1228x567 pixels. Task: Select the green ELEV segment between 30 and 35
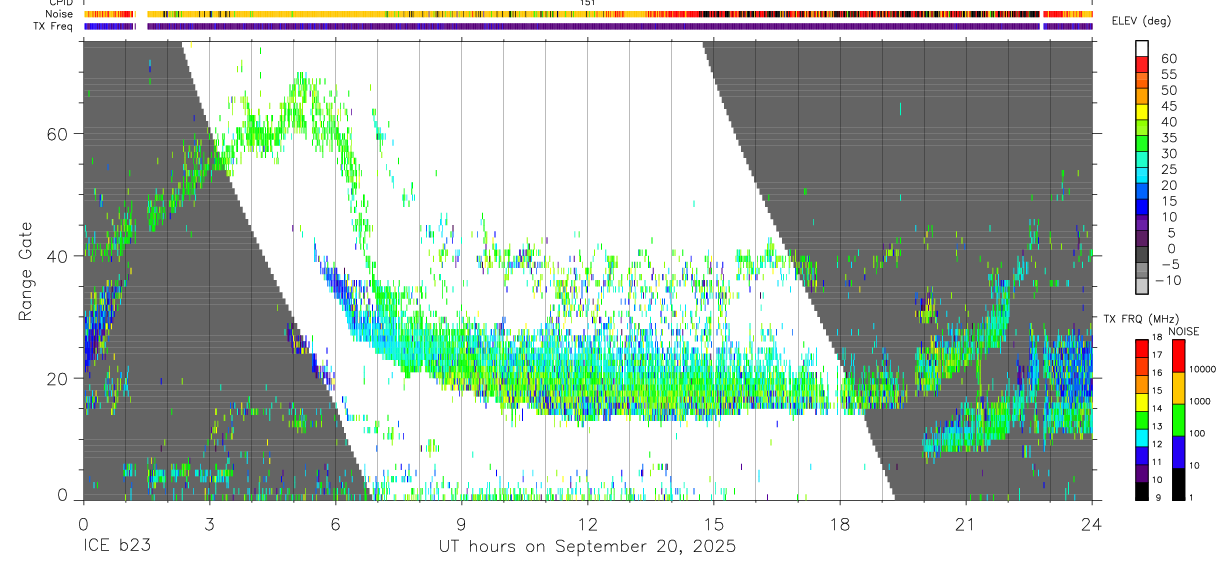click(x=1142, y=144)
